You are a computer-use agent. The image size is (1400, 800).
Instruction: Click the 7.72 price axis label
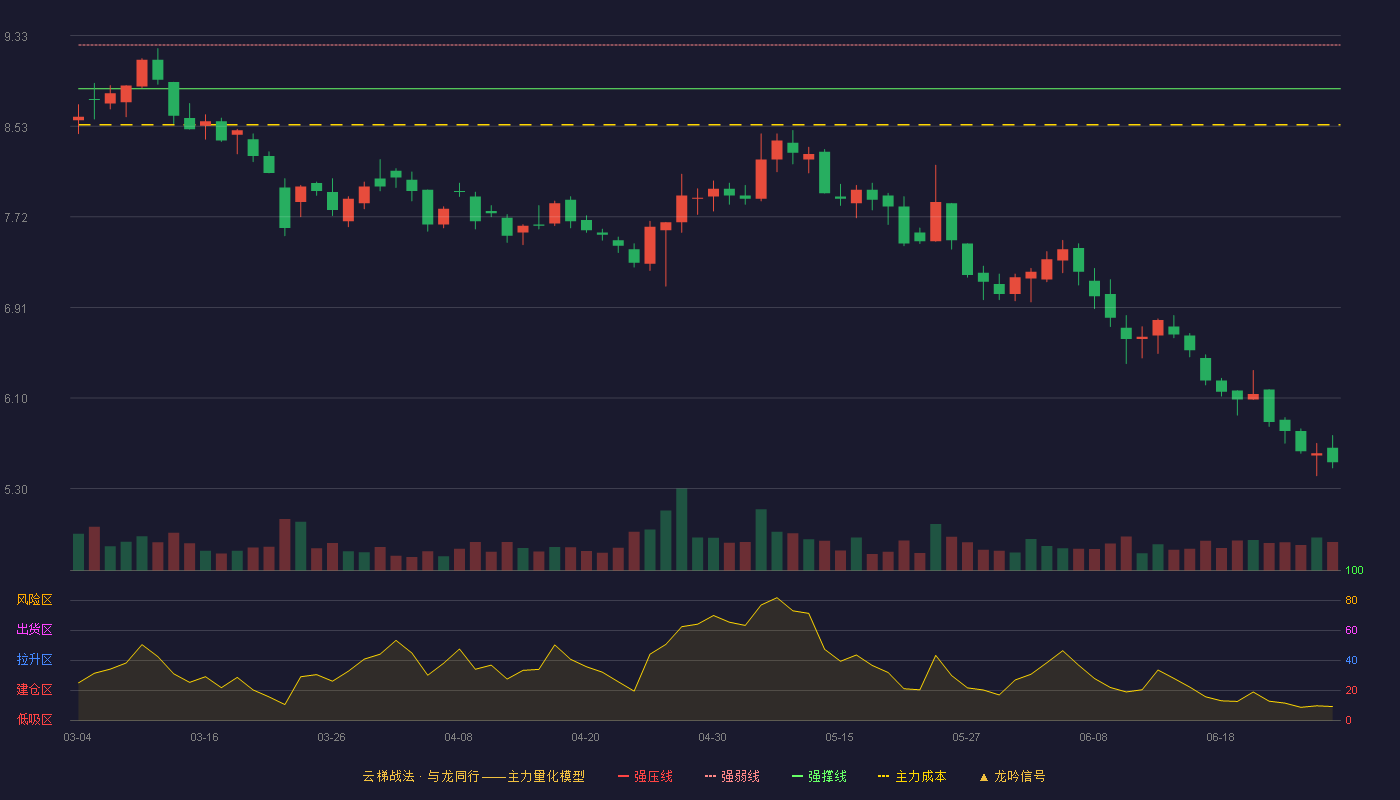16,218
